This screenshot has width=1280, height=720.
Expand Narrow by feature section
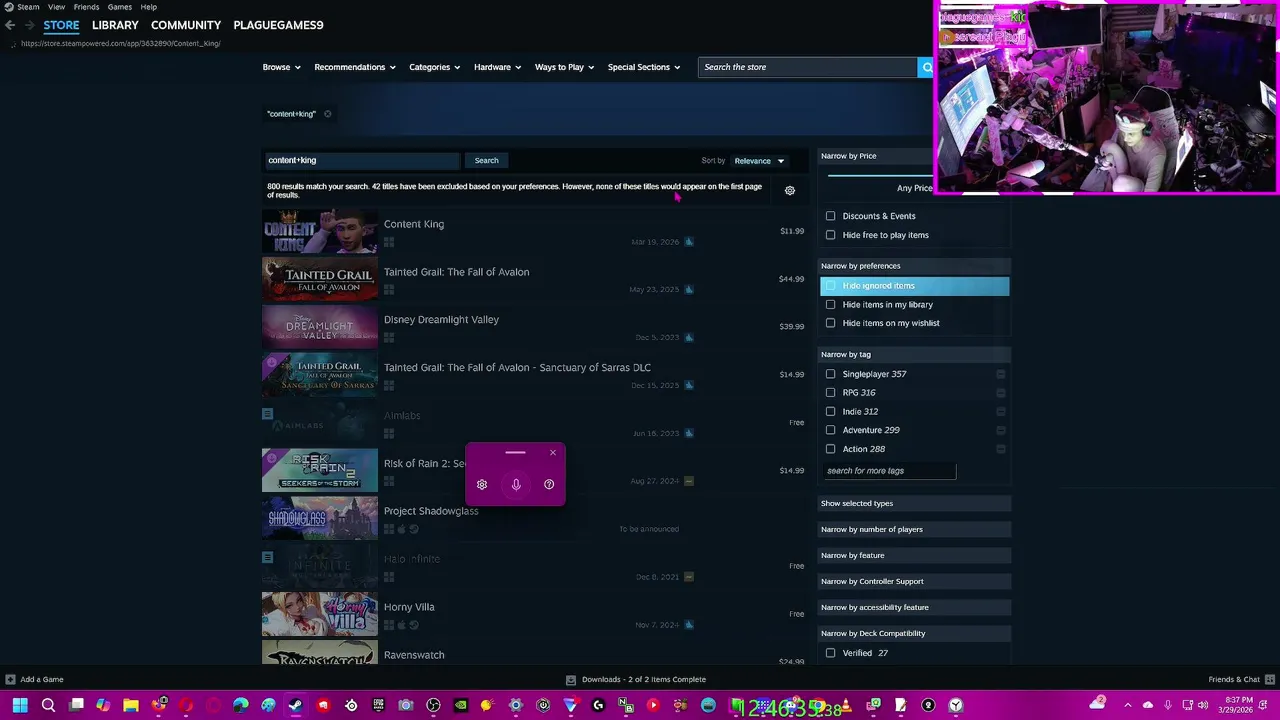point(914,555)
